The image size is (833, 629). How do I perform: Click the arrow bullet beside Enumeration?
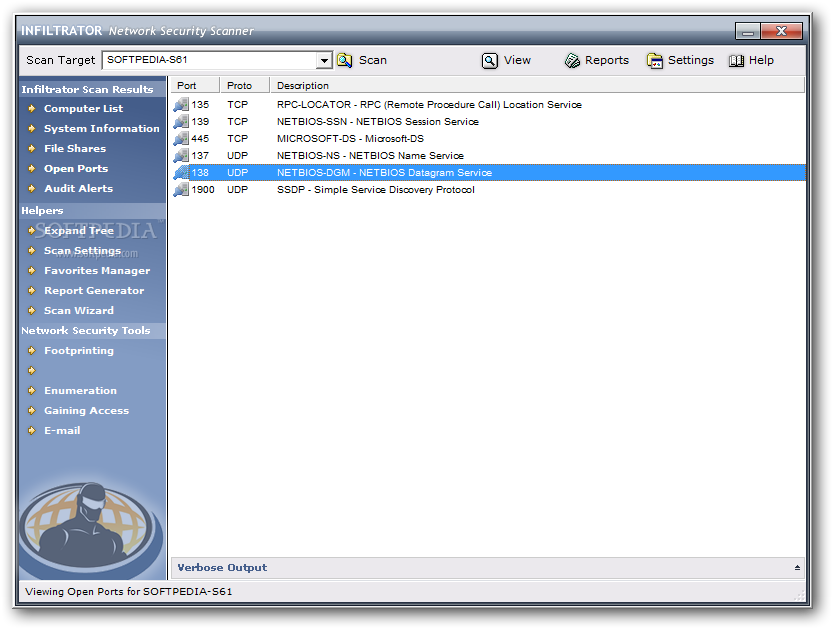pos(32,390)
